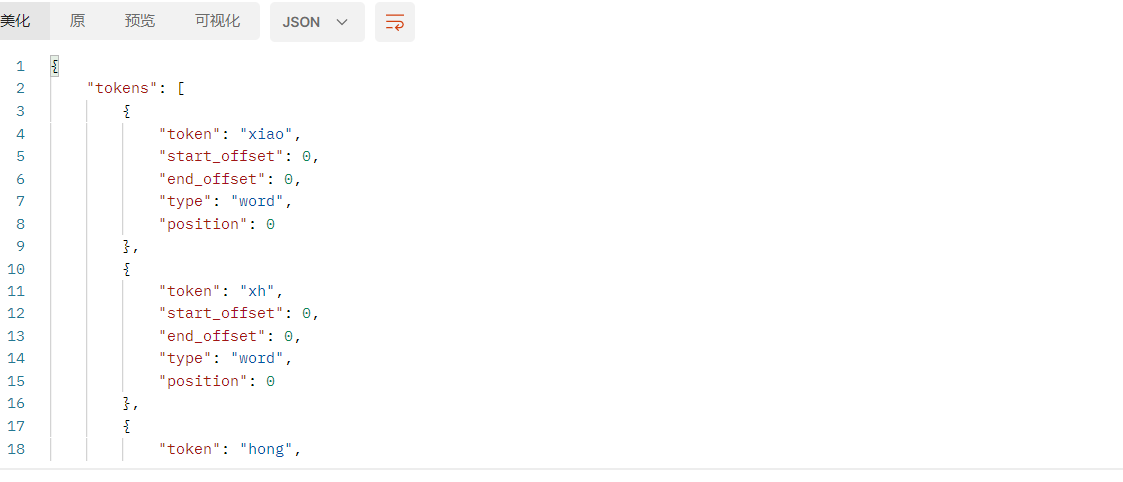Image resolution: width=1123 pixels, height=482 pixels.
Task: Switch to the 原 raw tab
Action: click(77, 21)
